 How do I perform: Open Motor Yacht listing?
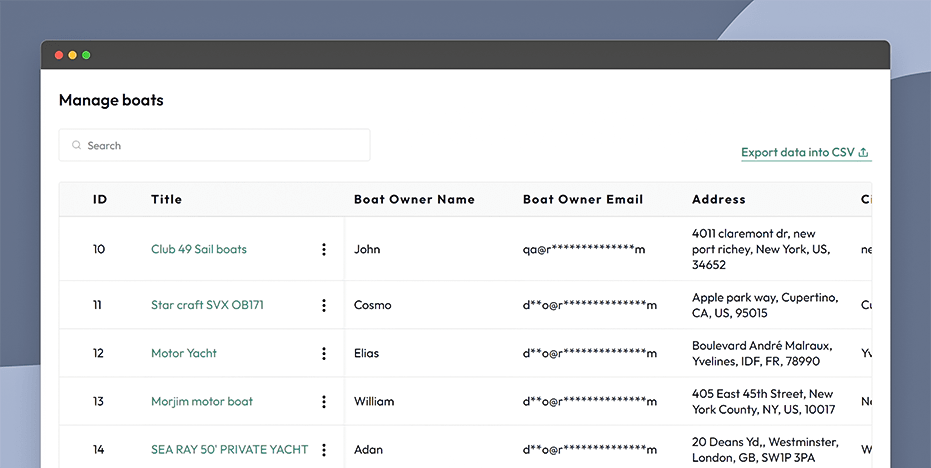coord(184,353)
